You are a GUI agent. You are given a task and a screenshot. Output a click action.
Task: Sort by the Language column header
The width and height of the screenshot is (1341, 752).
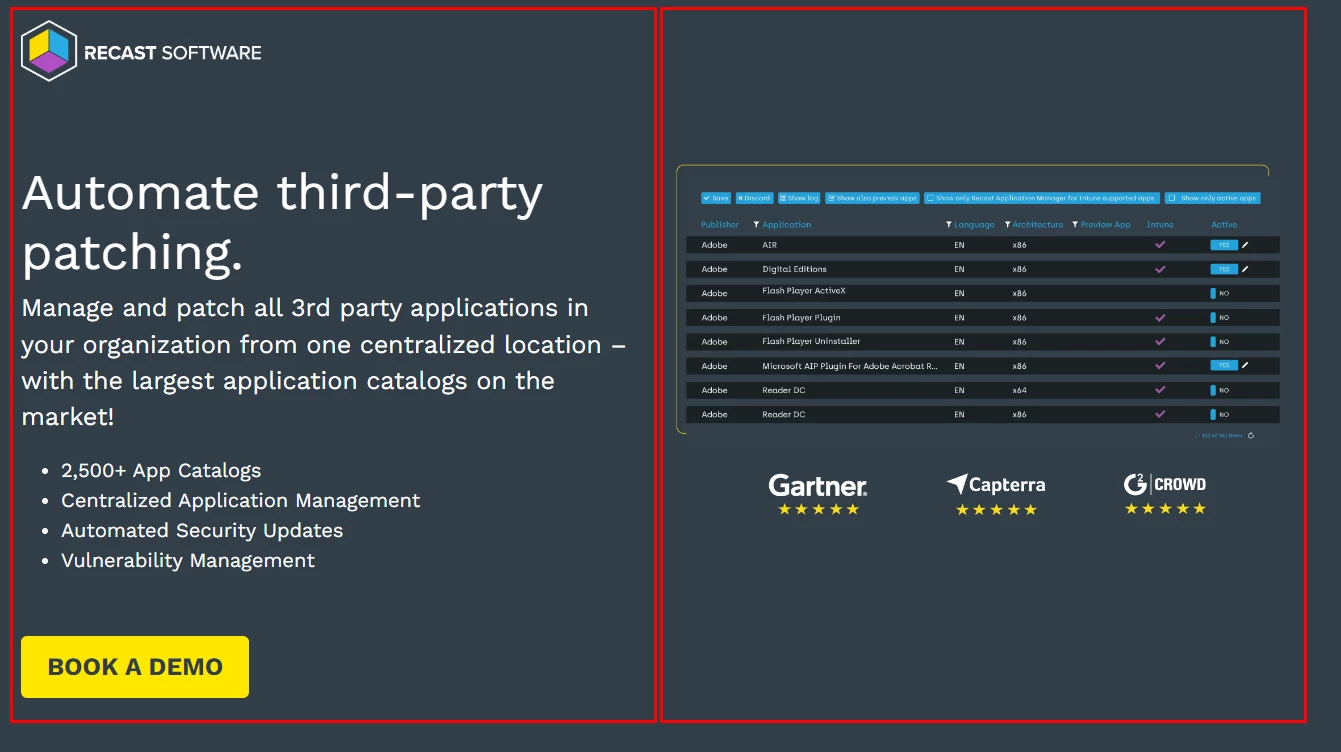[975, 225]
